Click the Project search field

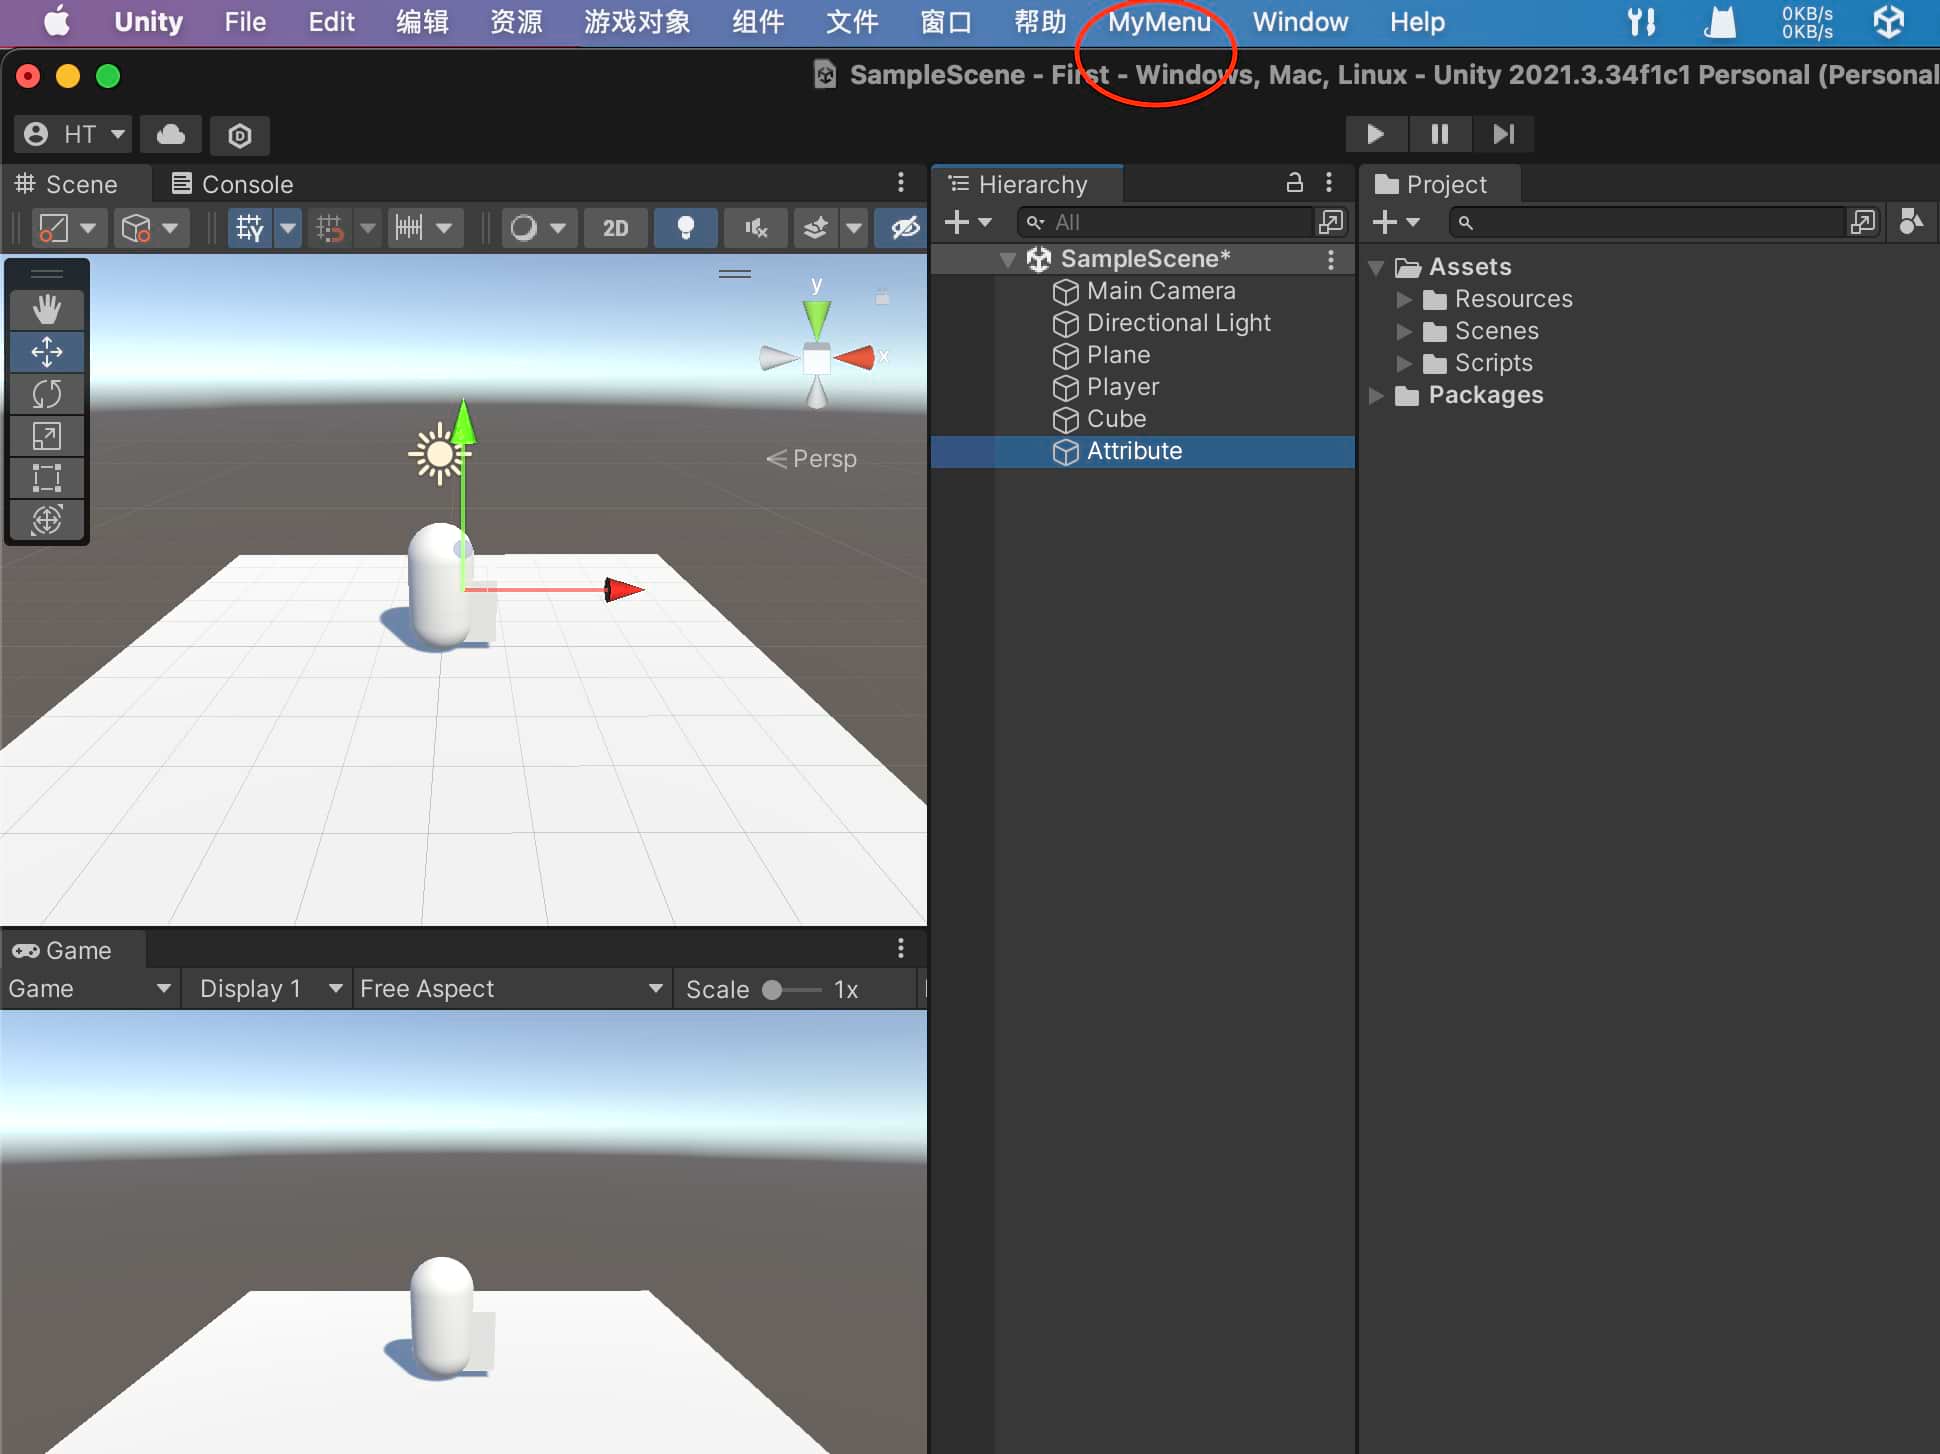1650,222
